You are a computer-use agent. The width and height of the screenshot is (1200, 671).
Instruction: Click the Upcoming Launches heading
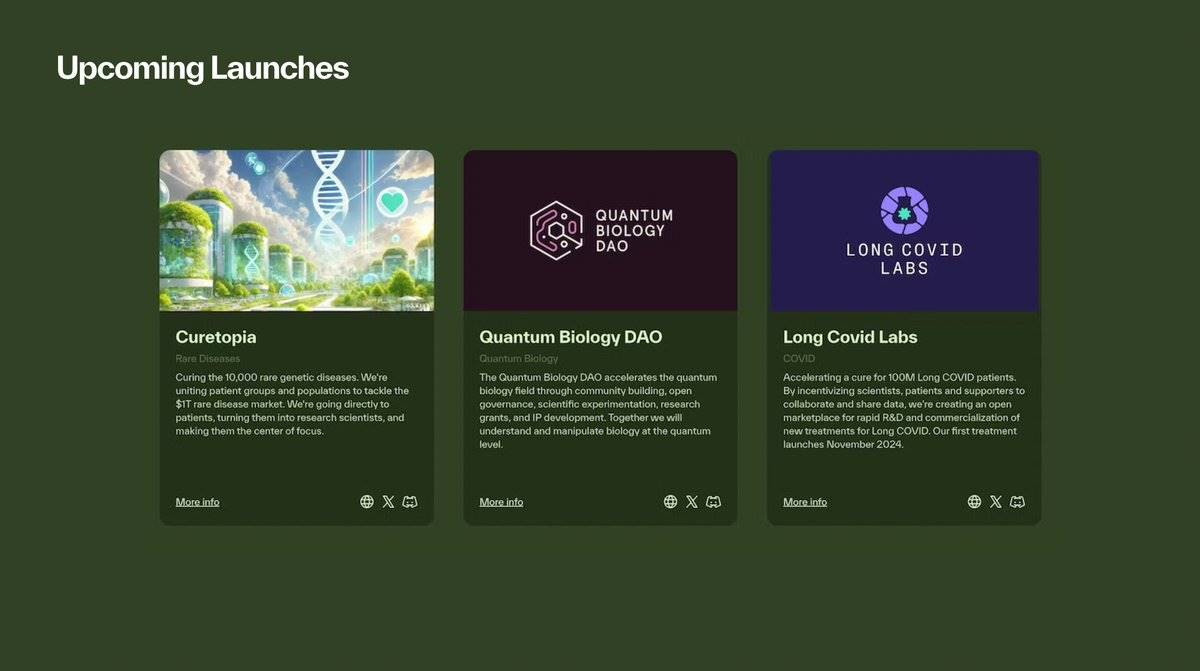click(203, 68)
